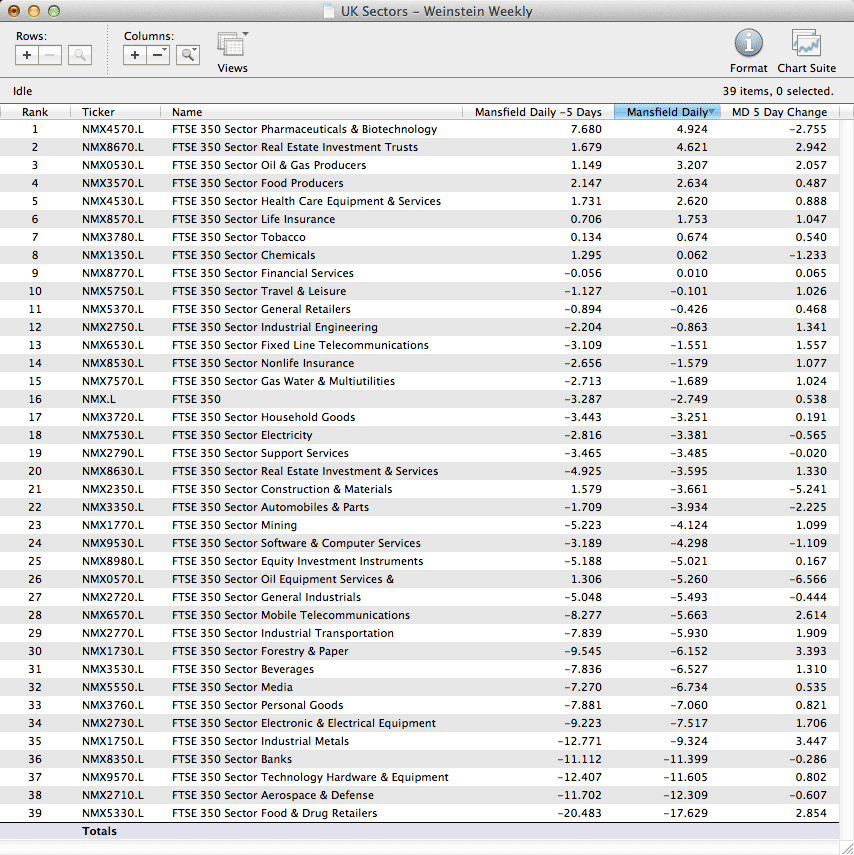The image size is (854, 855).
Task: Click the add column plus button
Action: [x=136, y=55]
